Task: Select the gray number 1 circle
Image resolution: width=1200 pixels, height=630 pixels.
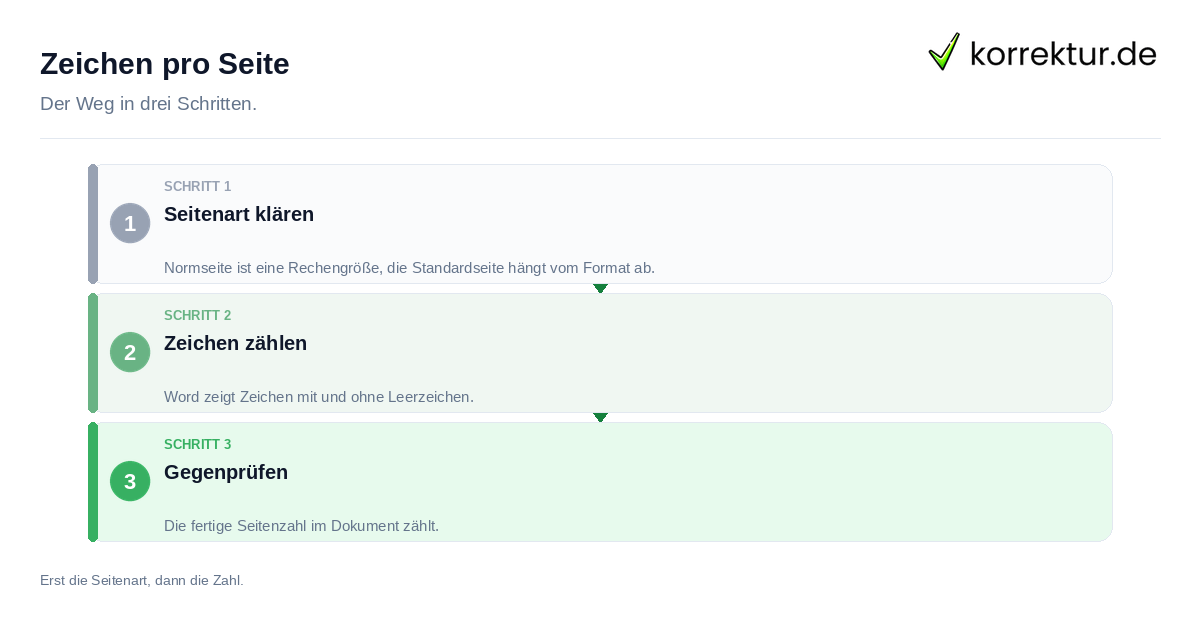Action: (130, 223)
